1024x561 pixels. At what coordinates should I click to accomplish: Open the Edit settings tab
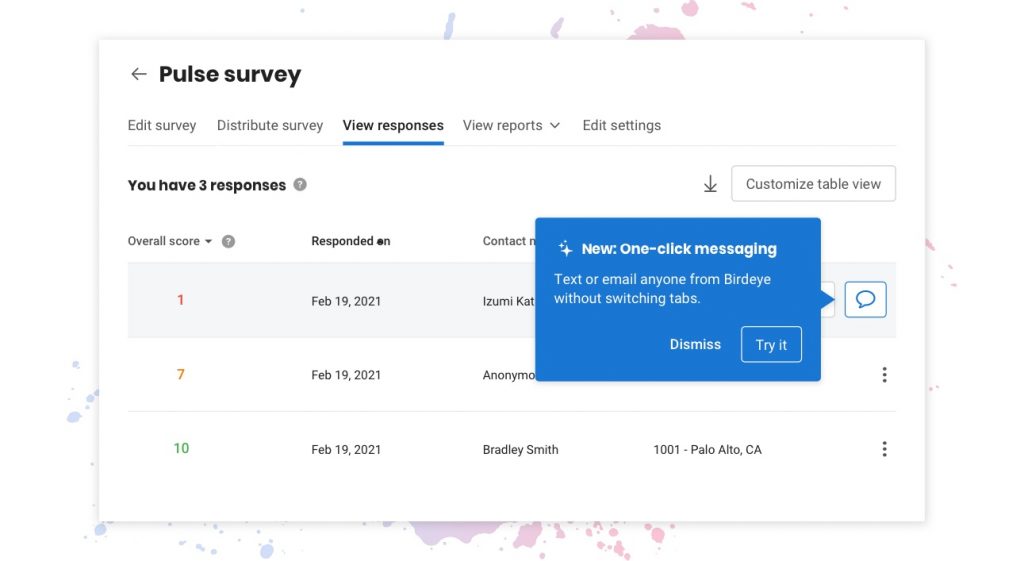(622, 125)
